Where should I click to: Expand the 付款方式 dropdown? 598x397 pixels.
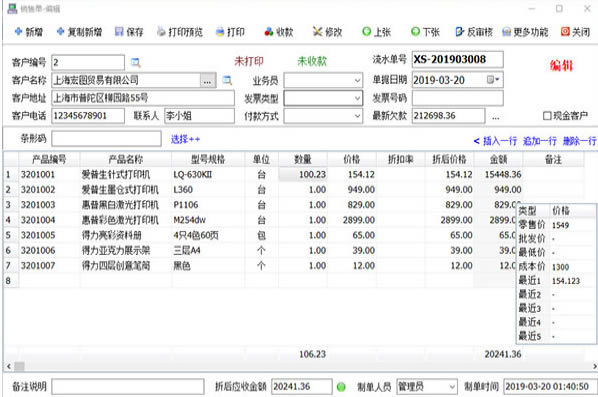point(357,116)
